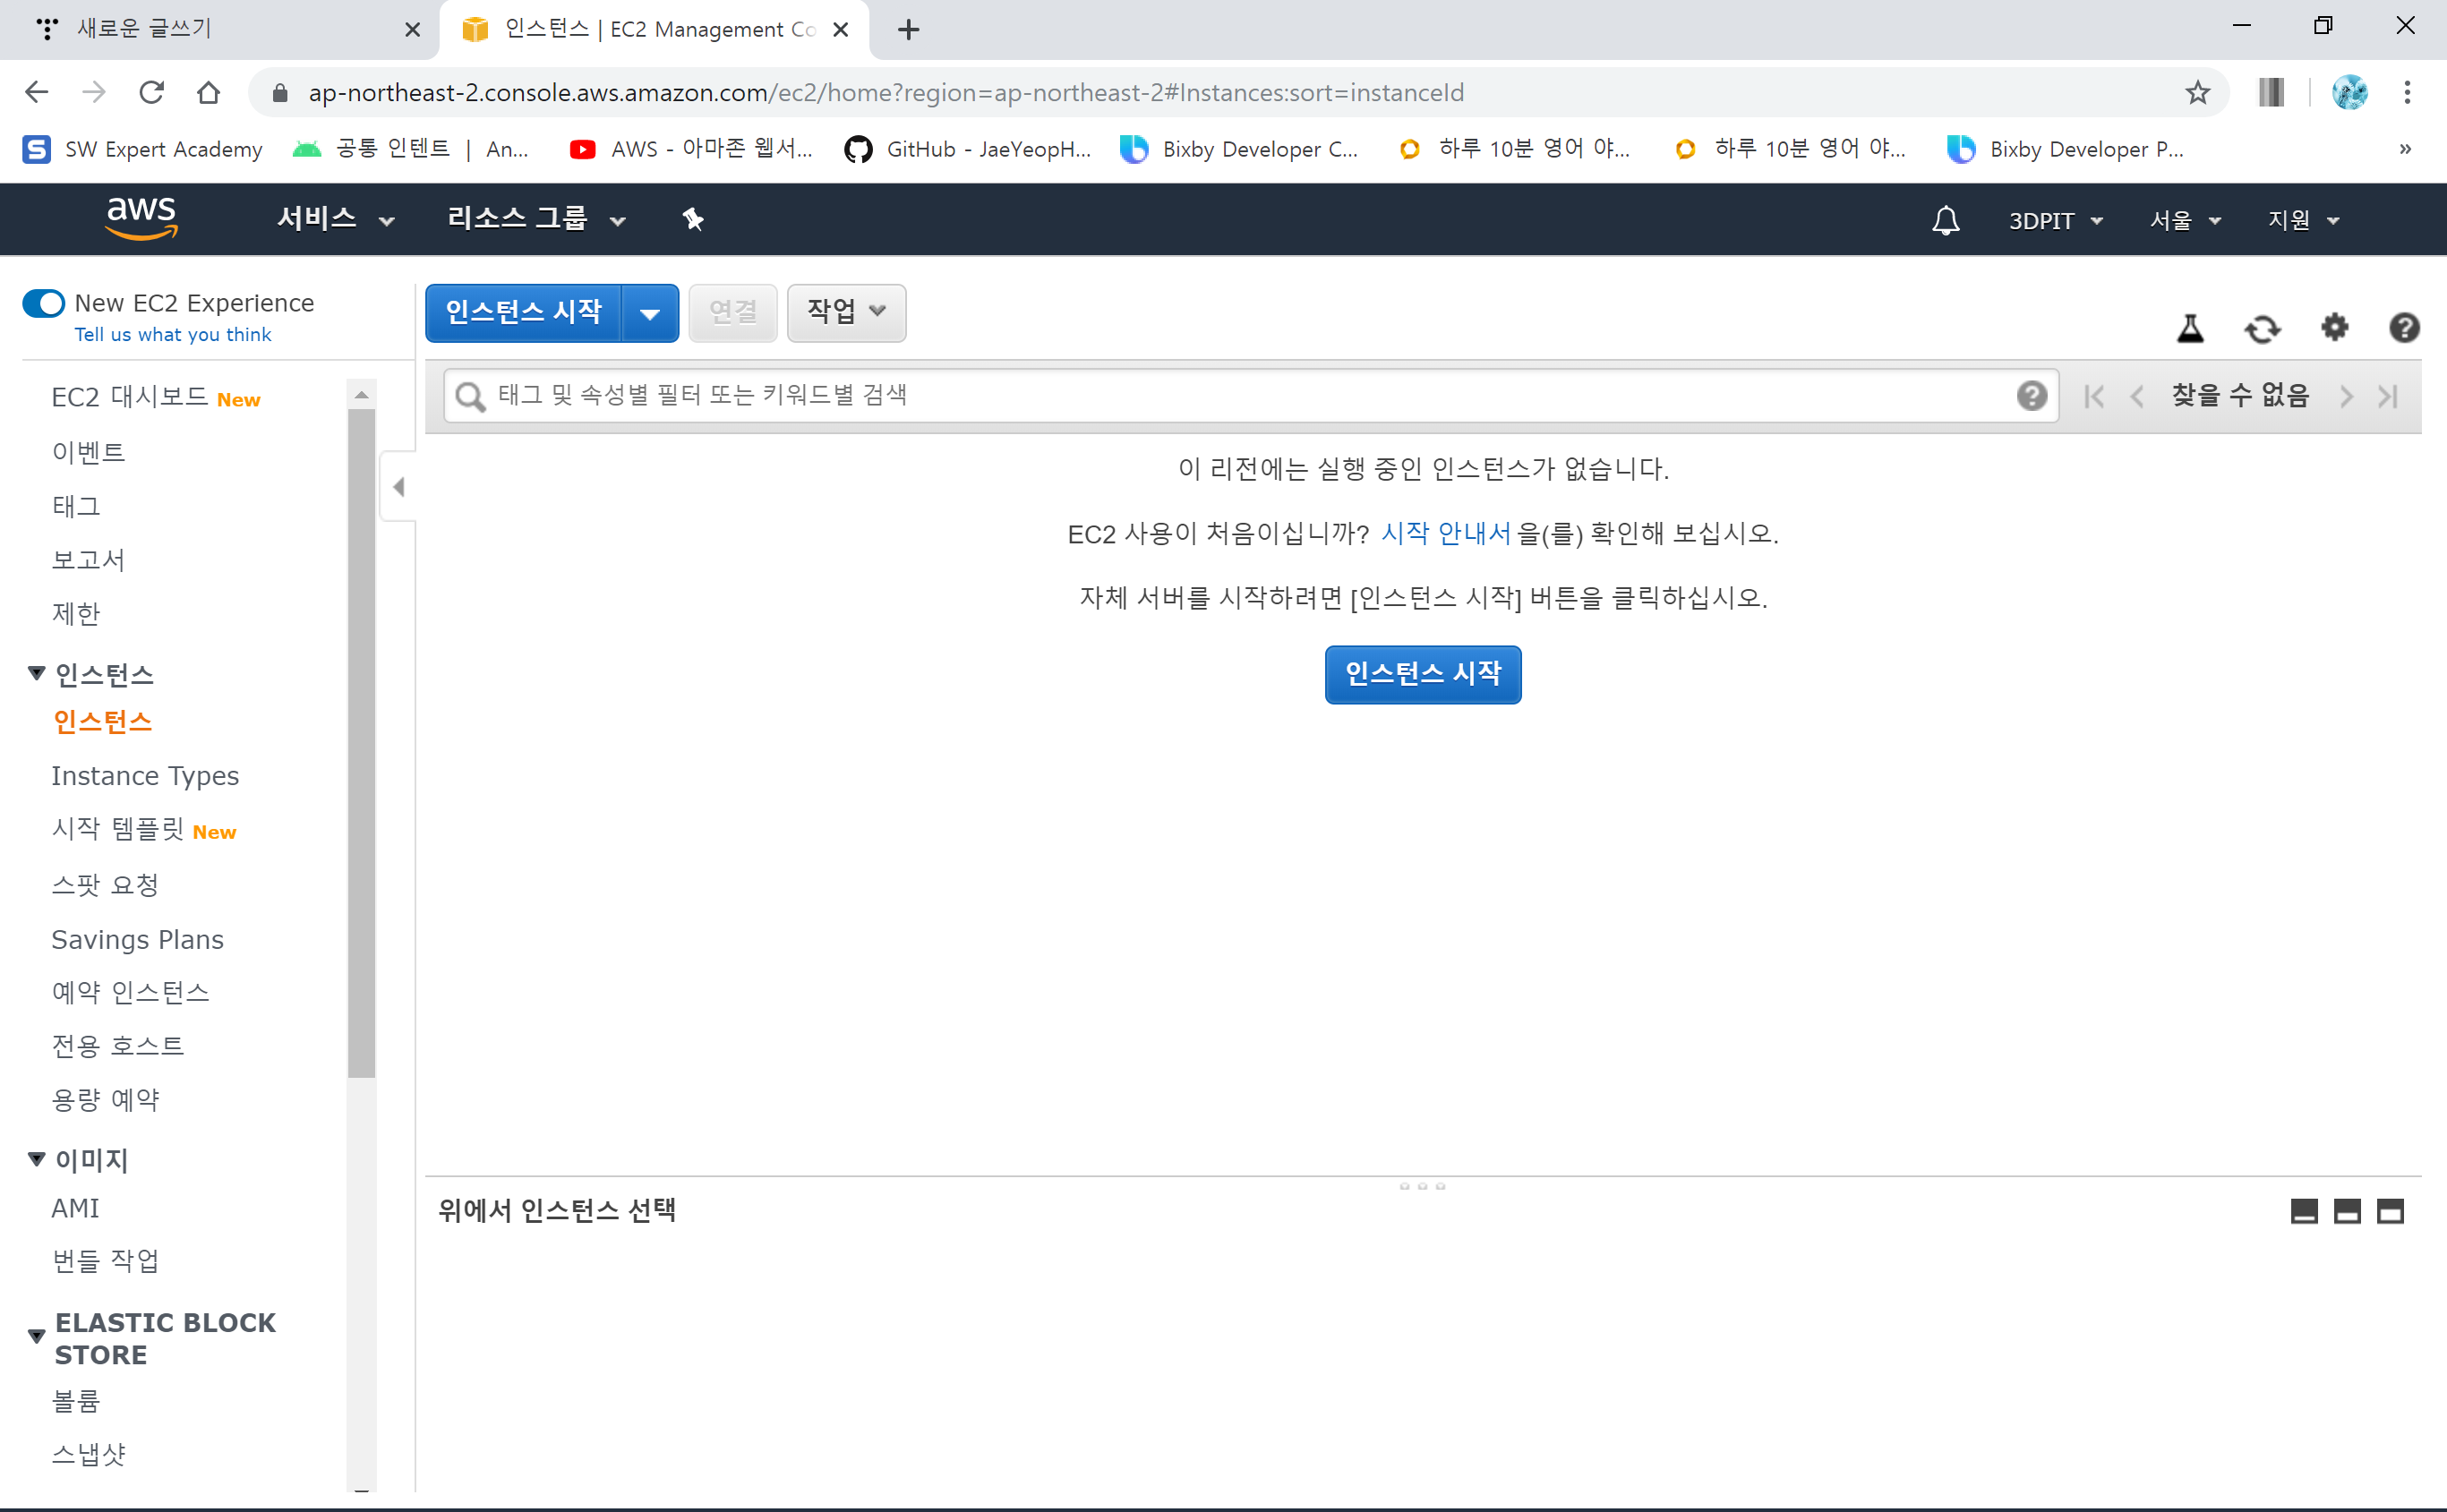Click the search filter help icon
This screenshot has height=1512, width=2447.
click(2031, 396)
